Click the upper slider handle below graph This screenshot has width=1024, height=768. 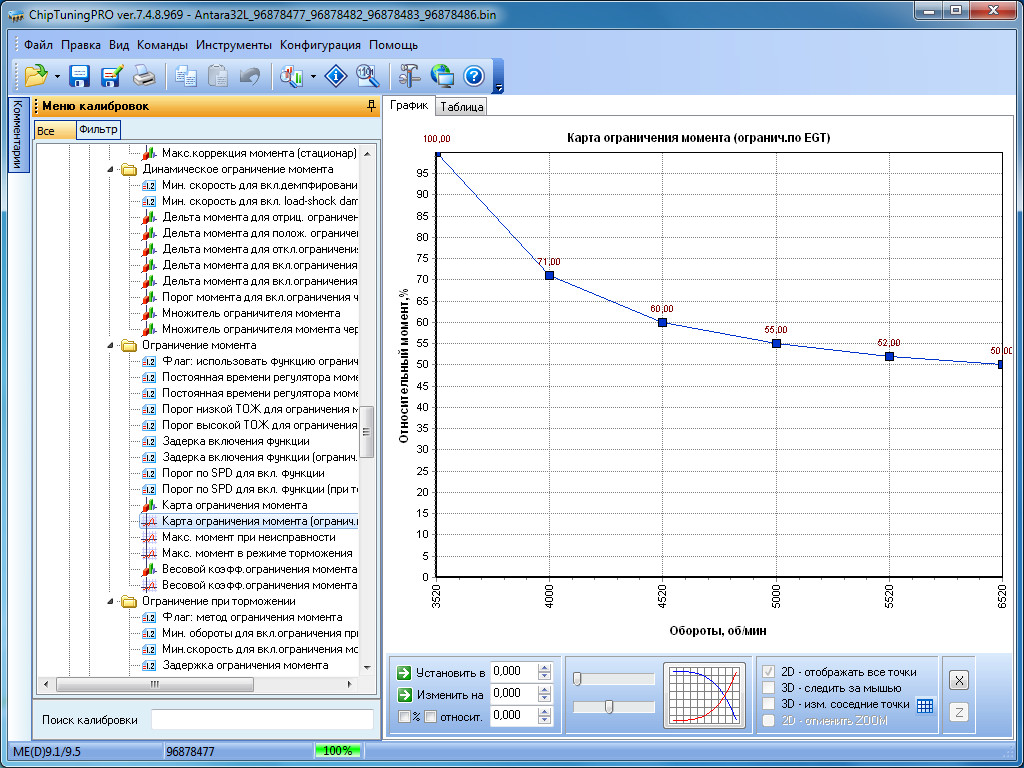578,679
